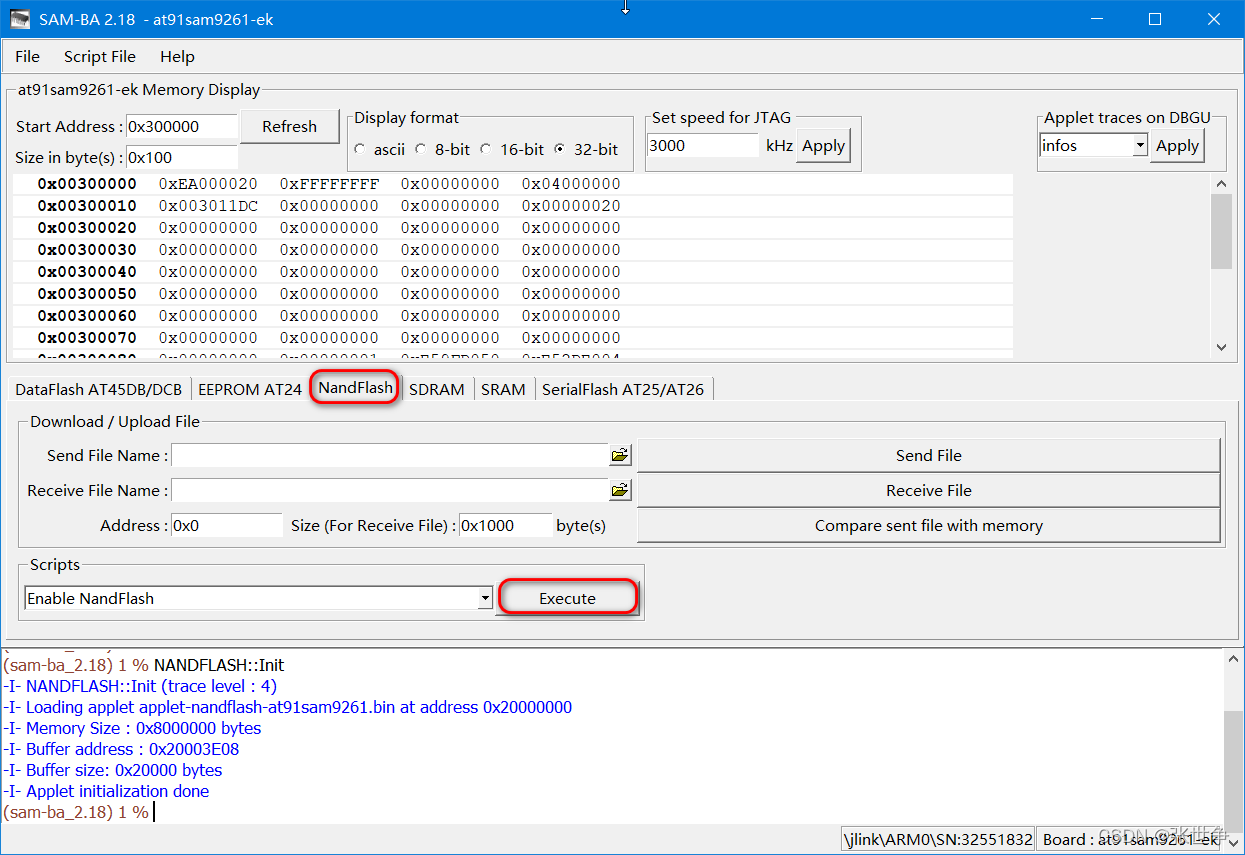1245x855 pixels.
Task: Click the Send File button
Action: (x=929, y=456)
